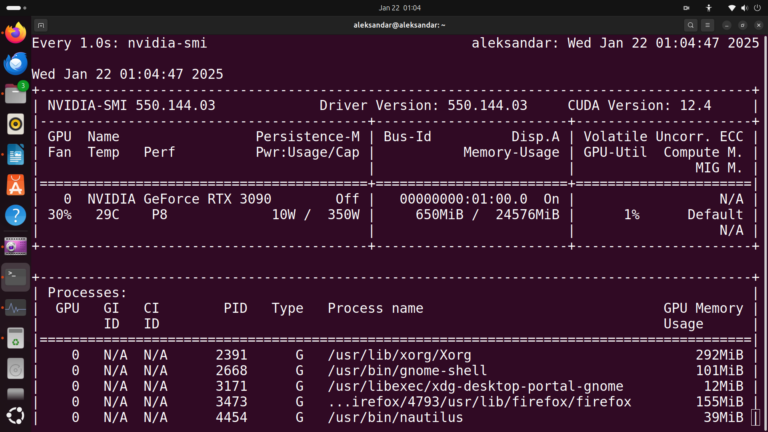Open the power menu icon in top bar
The width and height of the screenshot is (768, 432).
(757, 8)
